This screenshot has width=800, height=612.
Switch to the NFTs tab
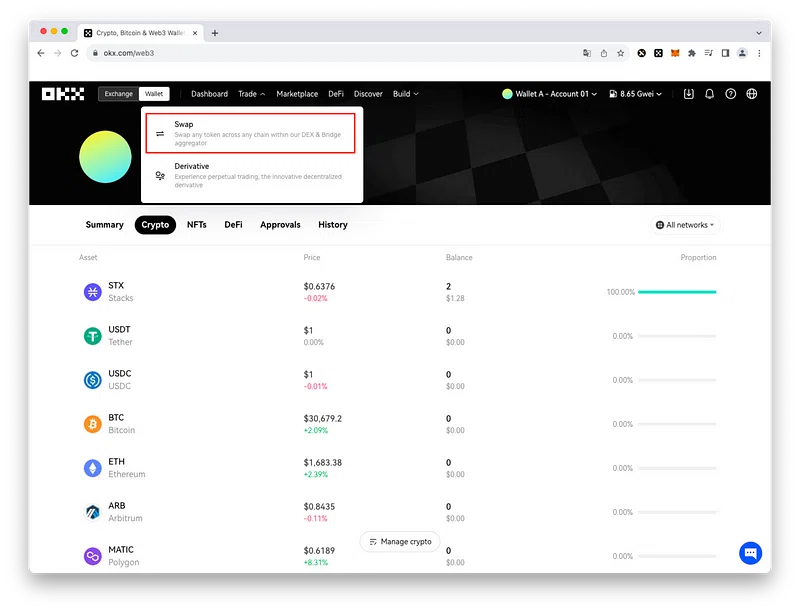[x=196, y=225]
